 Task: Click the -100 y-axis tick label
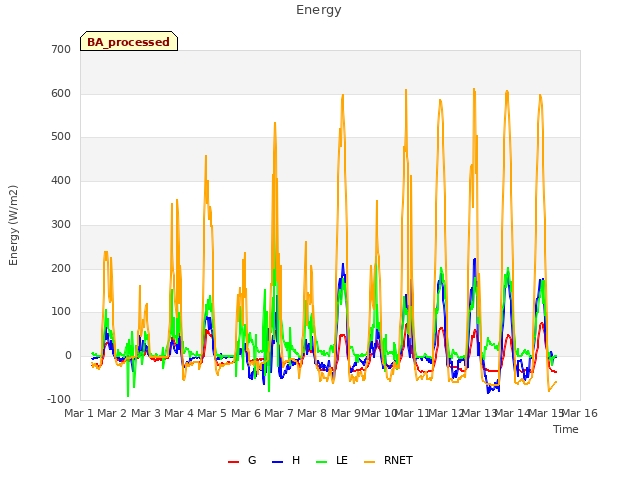point(59,399)
